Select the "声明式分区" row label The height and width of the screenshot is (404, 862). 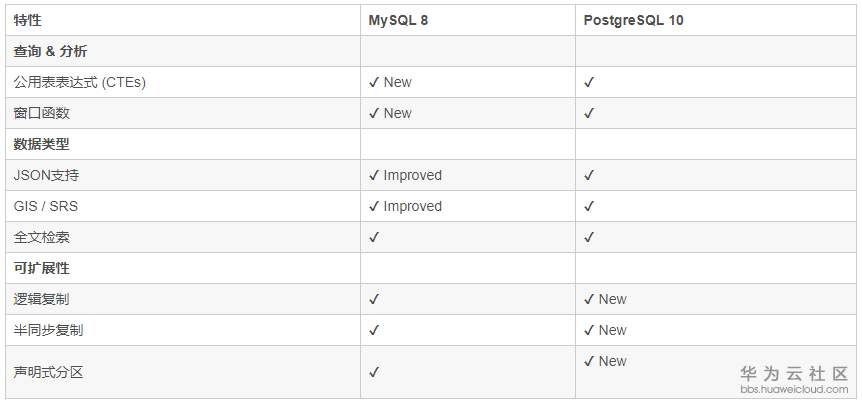pyautogui.click(x=49, y=372)
